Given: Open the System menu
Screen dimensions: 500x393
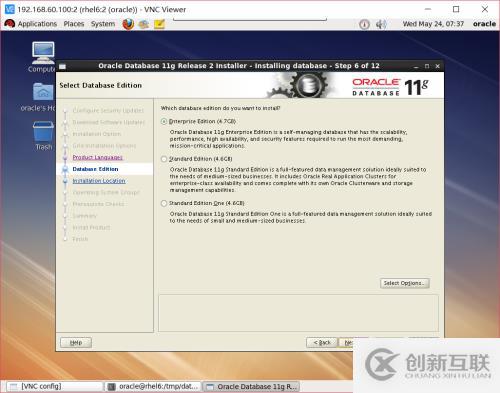Looking at the screenshot, I should coord(103,24).
